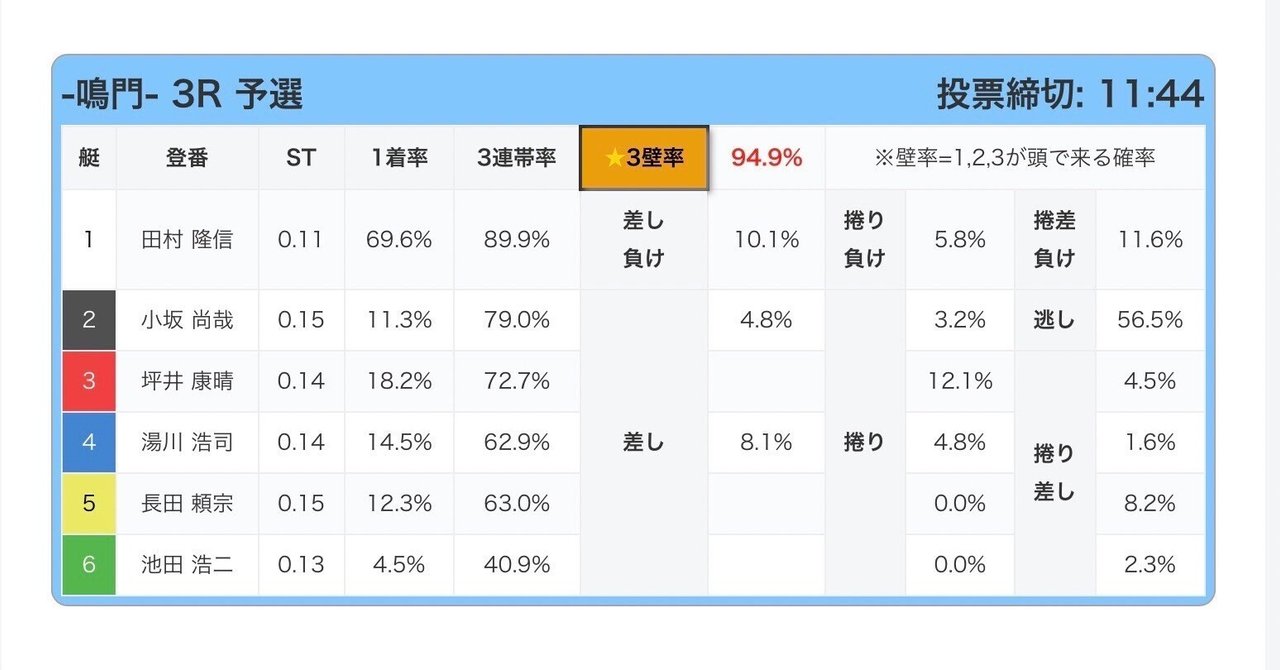Click the -鳴門- 3R 予選 title
Viewport: 1280px width, 670px height.
click(182, 95)
